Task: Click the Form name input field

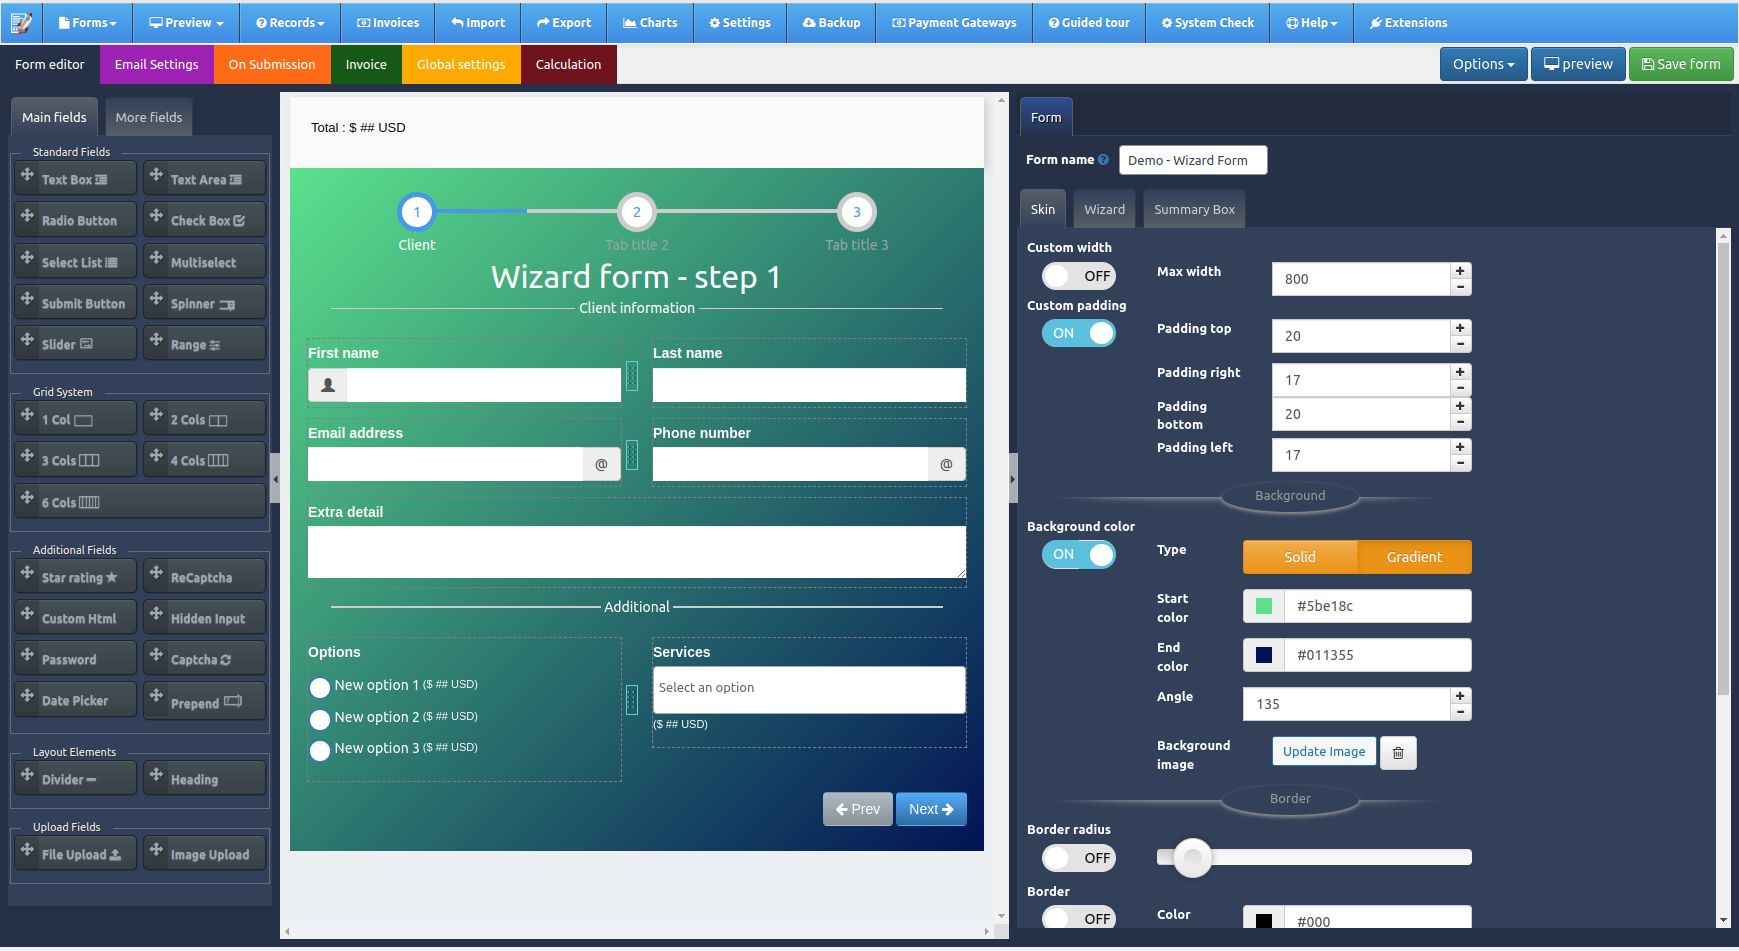Action: tap(1192, 160)
